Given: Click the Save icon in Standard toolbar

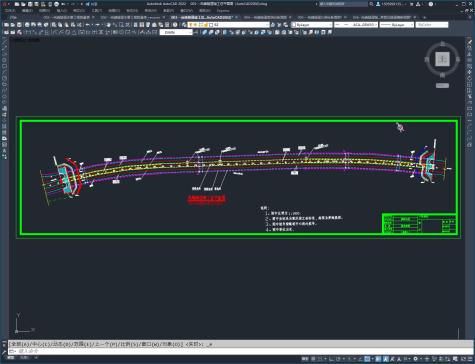Looking at the screenshot, I should [19, 25].
